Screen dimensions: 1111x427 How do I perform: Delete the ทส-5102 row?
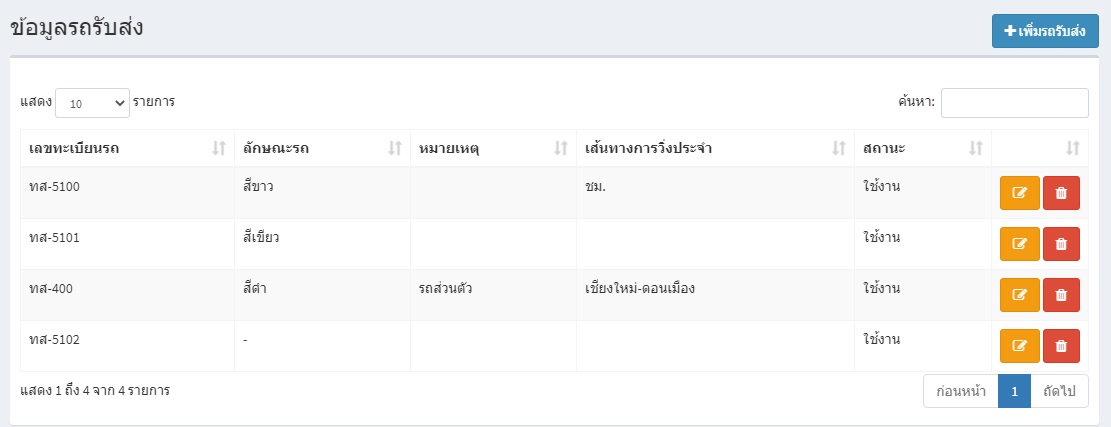pos(1061,346)
